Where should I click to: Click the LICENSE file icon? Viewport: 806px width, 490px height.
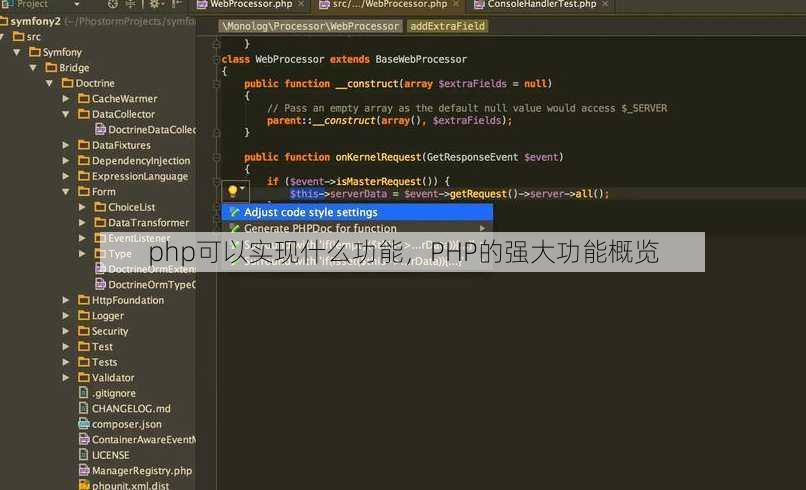click(84, 455)
